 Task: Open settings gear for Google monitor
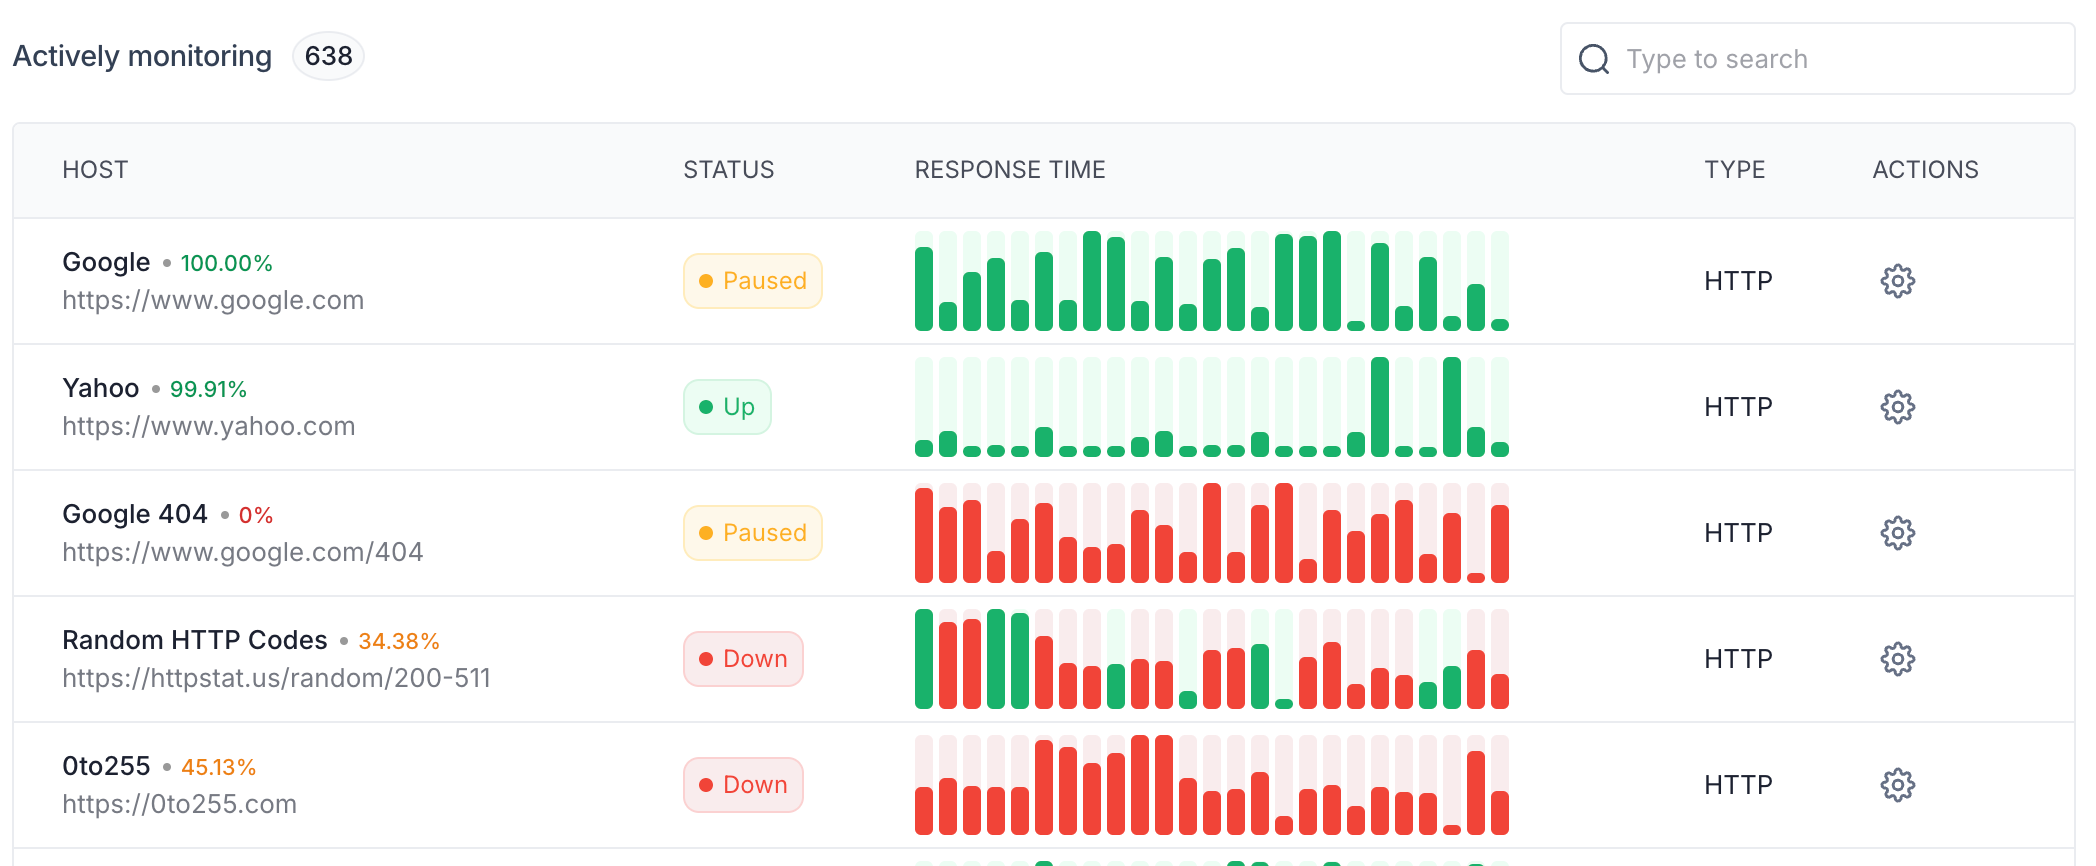click(x=1897, y=281)
